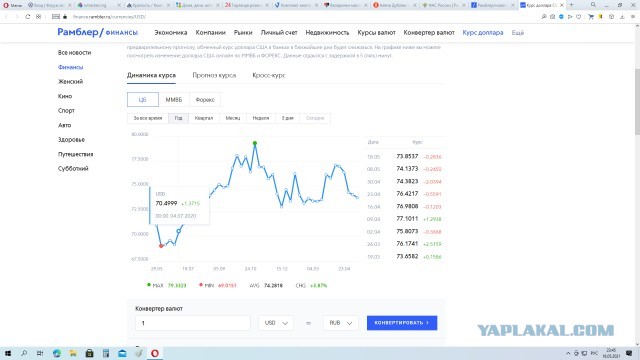Screen dimensions: 640x360
Task: Open Субботний in sidebar
Action: pos(73,169)
